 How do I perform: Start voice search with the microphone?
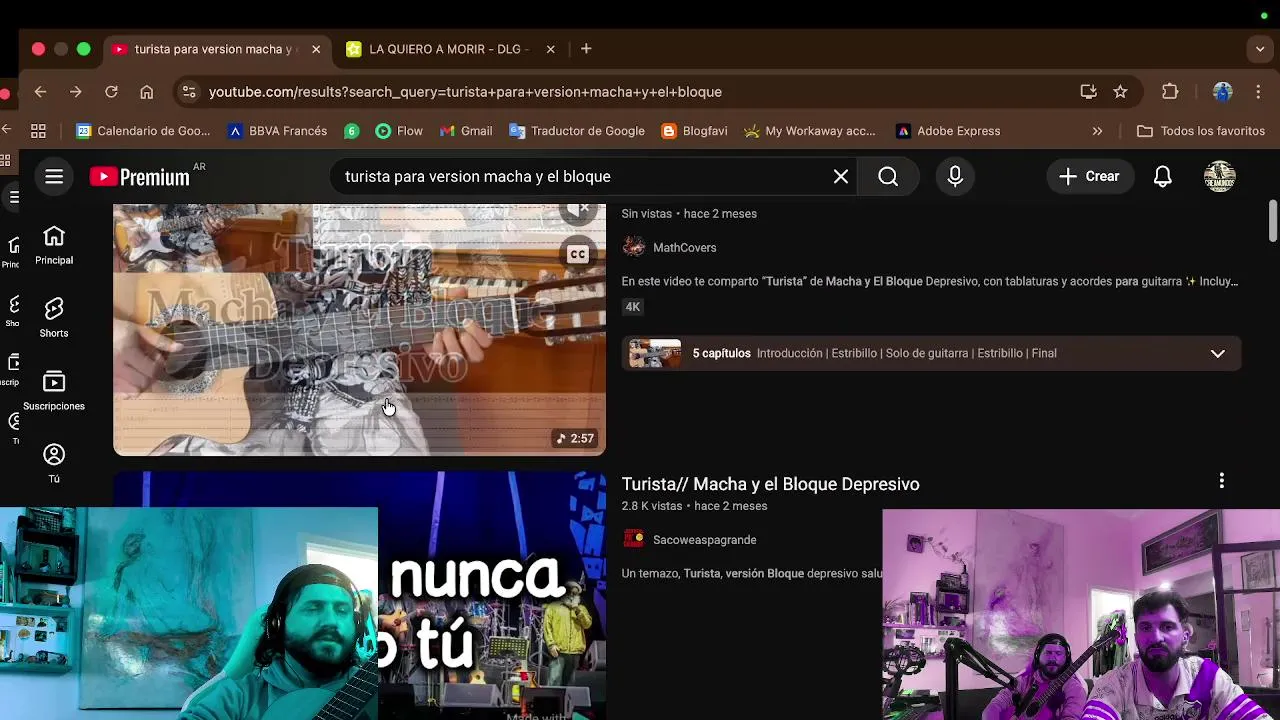pos(955,177)
